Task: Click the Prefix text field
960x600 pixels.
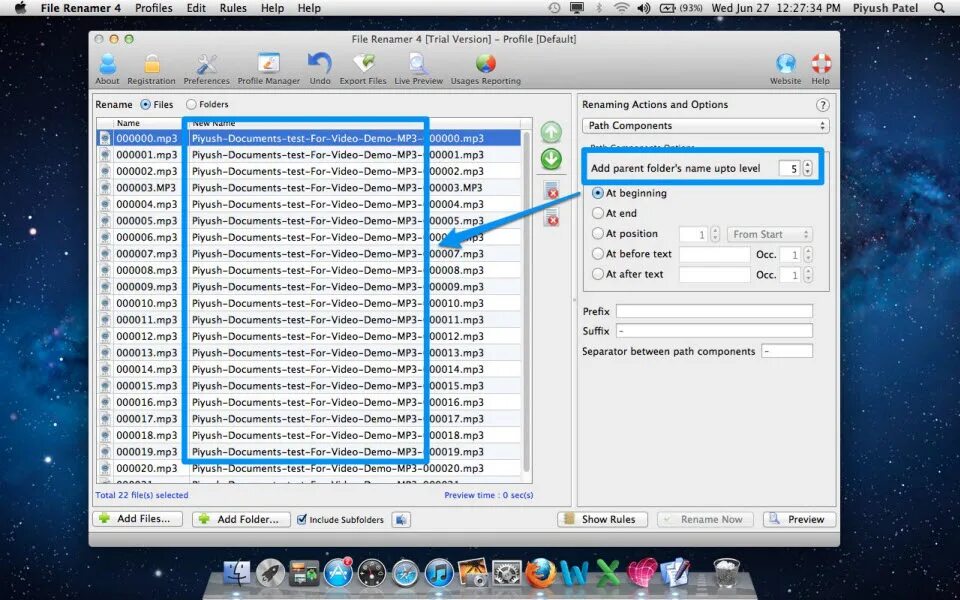Action: tap(714, 311)
